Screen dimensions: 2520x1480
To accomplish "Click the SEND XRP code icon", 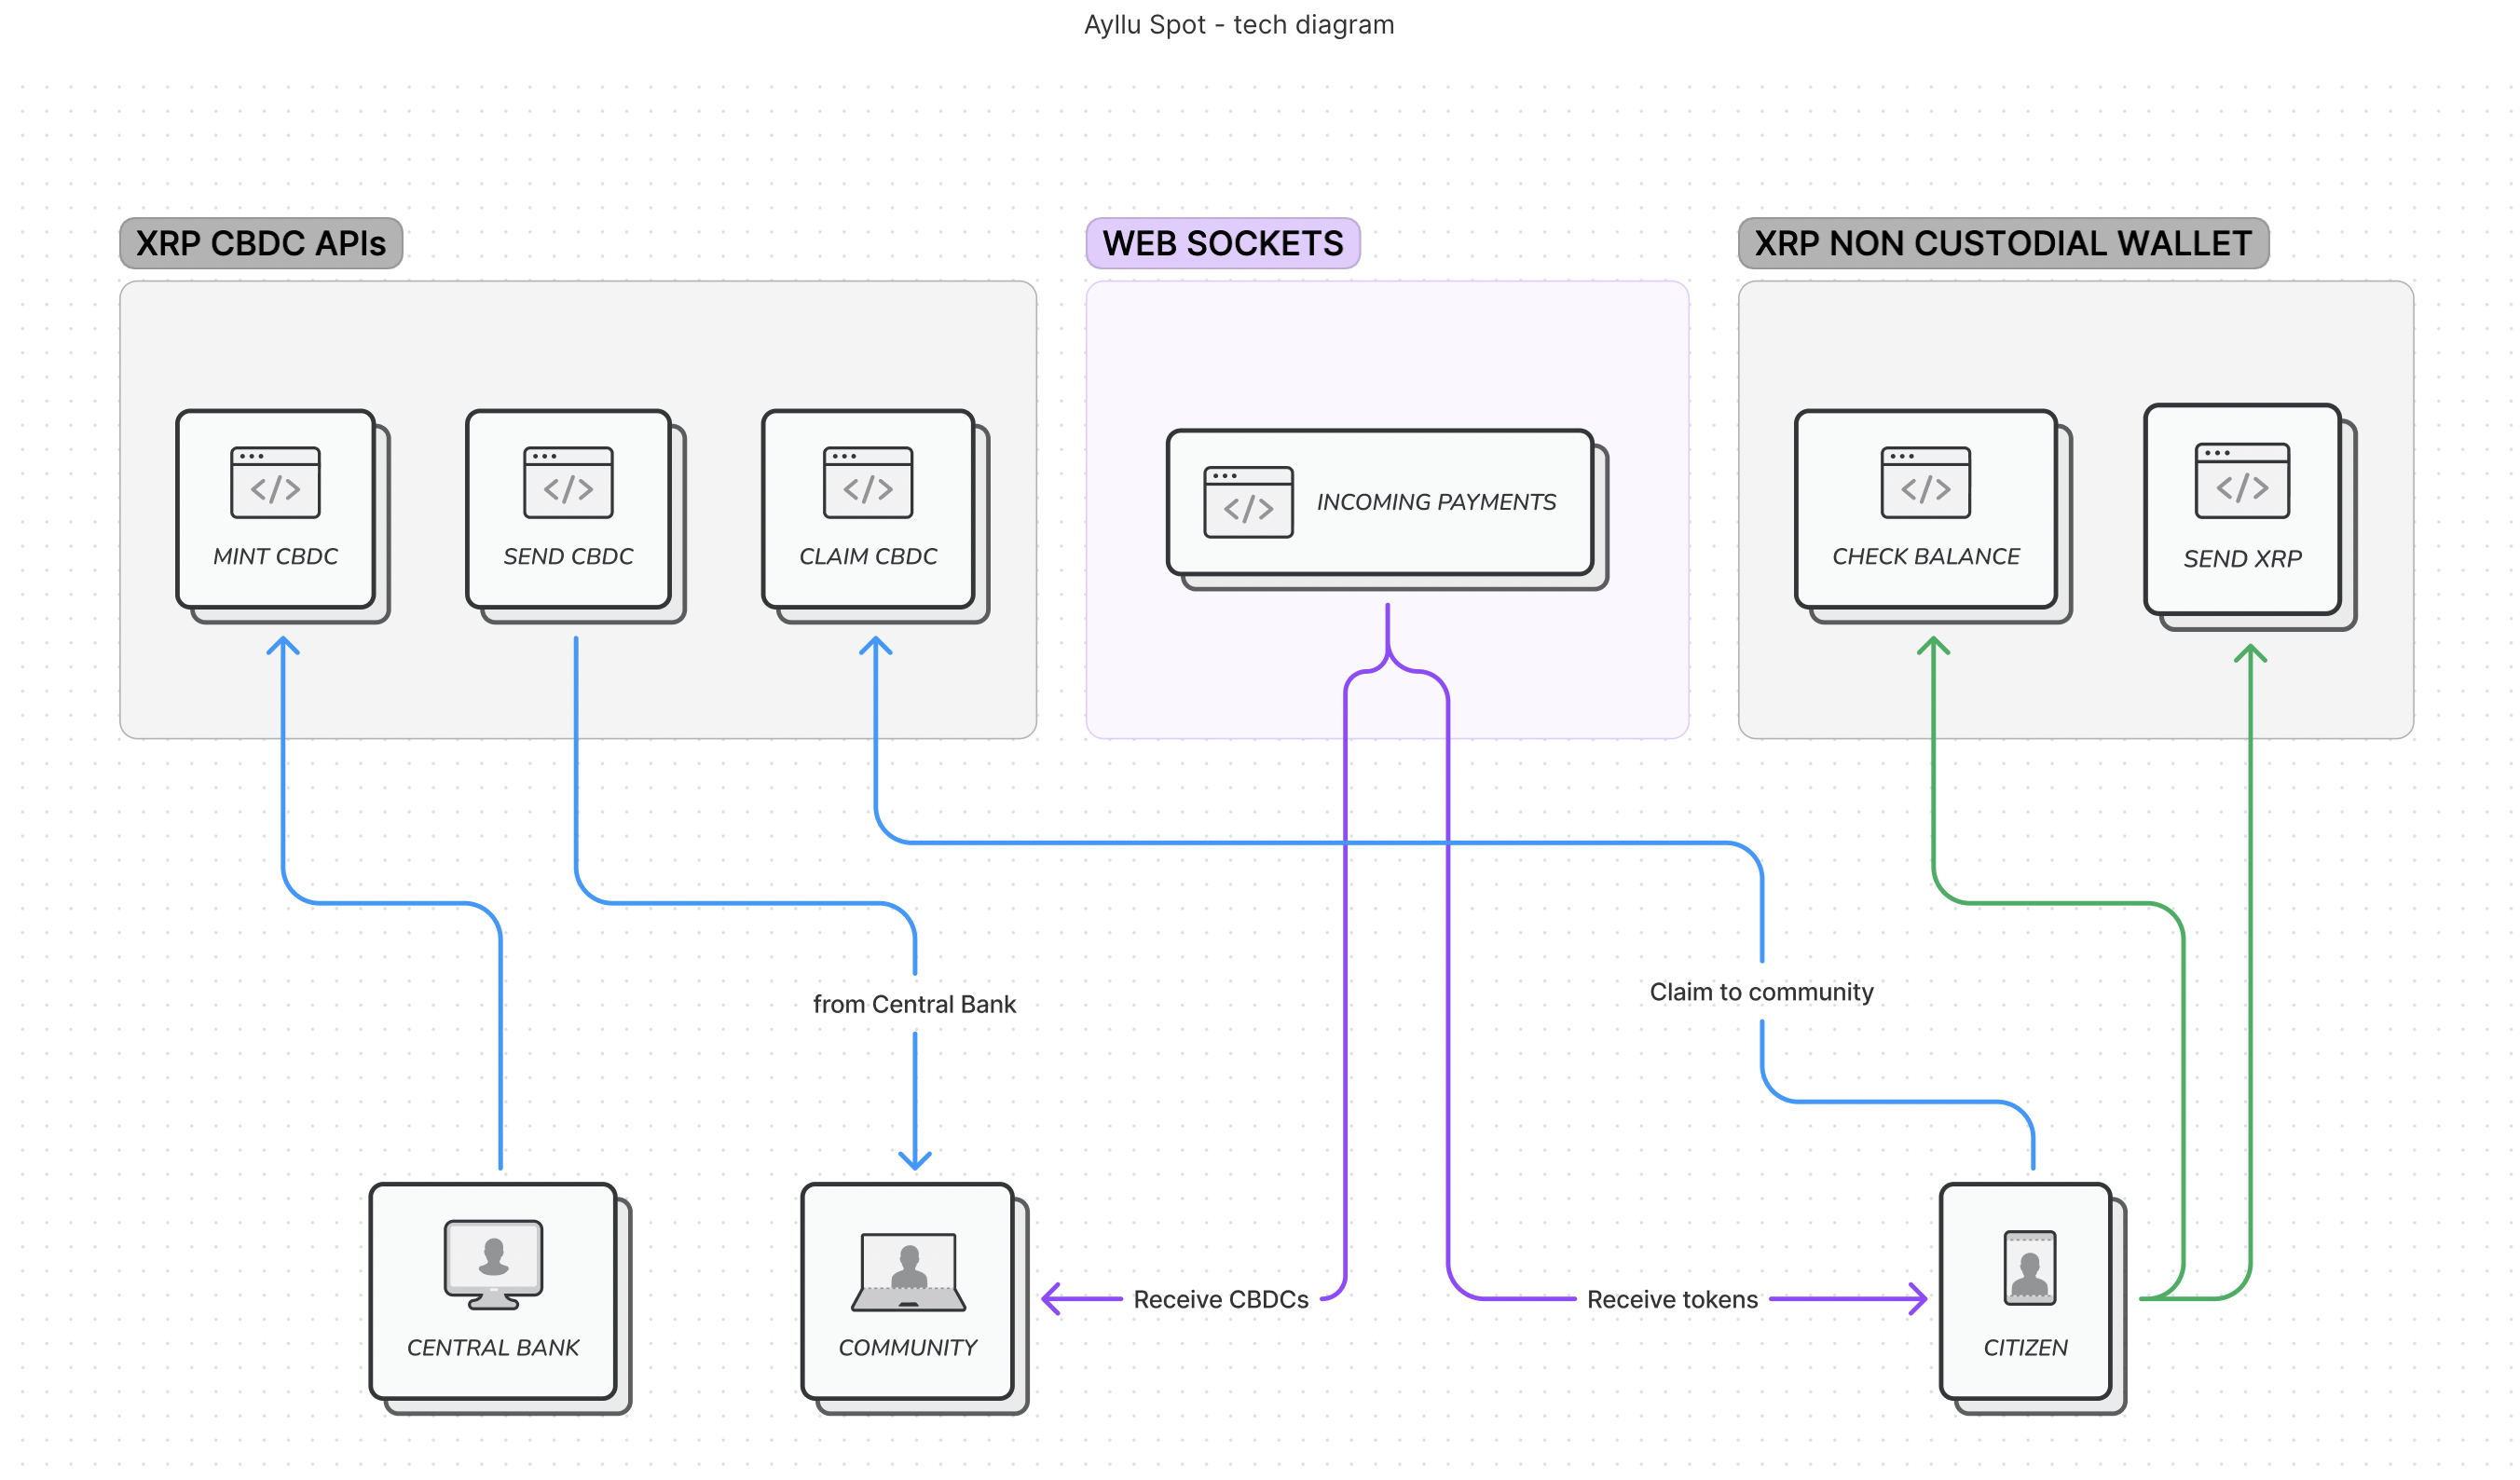I will [x=2243, y=489].
